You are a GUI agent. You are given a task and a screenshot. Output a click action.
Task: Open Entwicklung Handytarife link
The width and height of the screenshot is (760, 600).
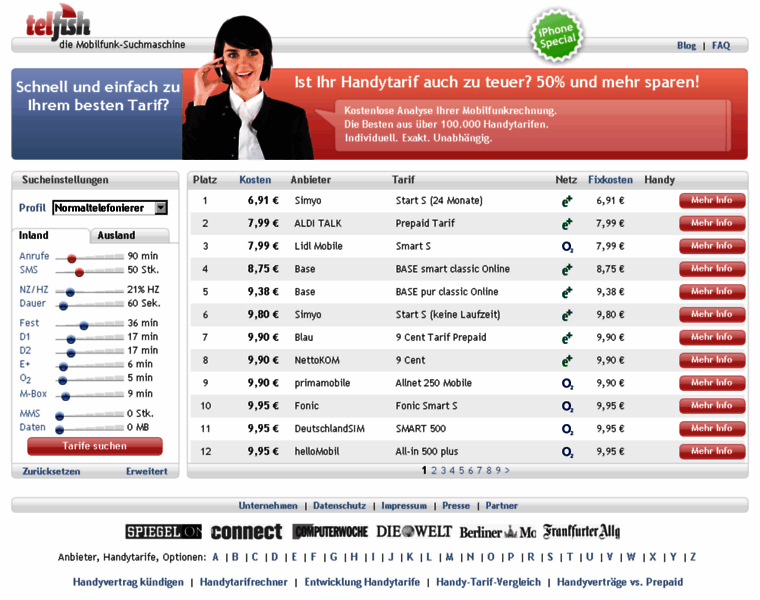click(x=362, y=582)
